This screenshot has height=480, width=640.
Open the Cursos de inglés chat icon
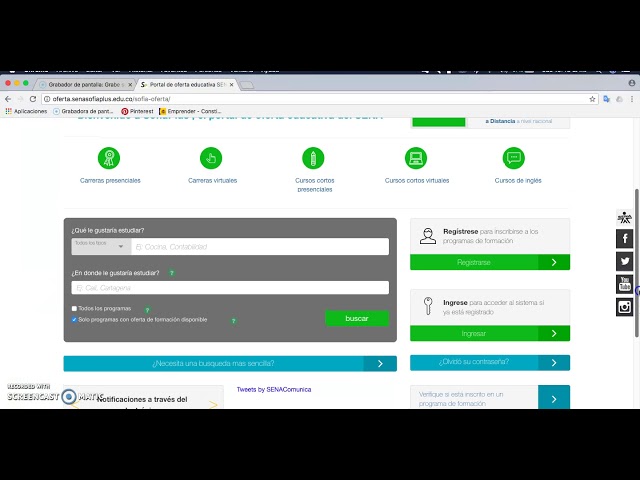click(514, 158)
